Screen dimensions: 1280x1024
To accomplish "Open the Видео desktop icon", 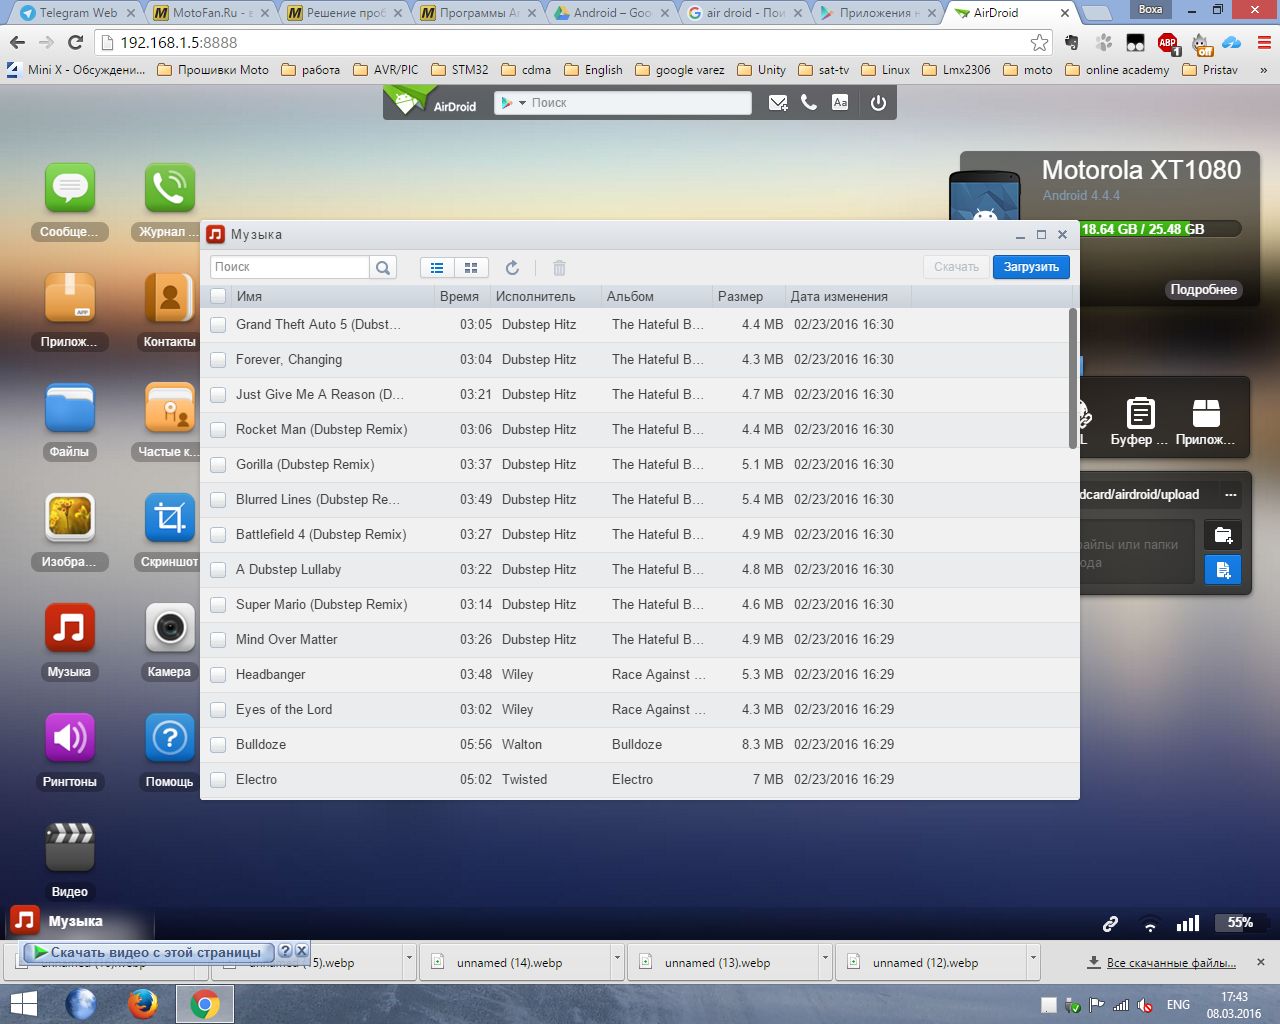I will tap(69, 849).
